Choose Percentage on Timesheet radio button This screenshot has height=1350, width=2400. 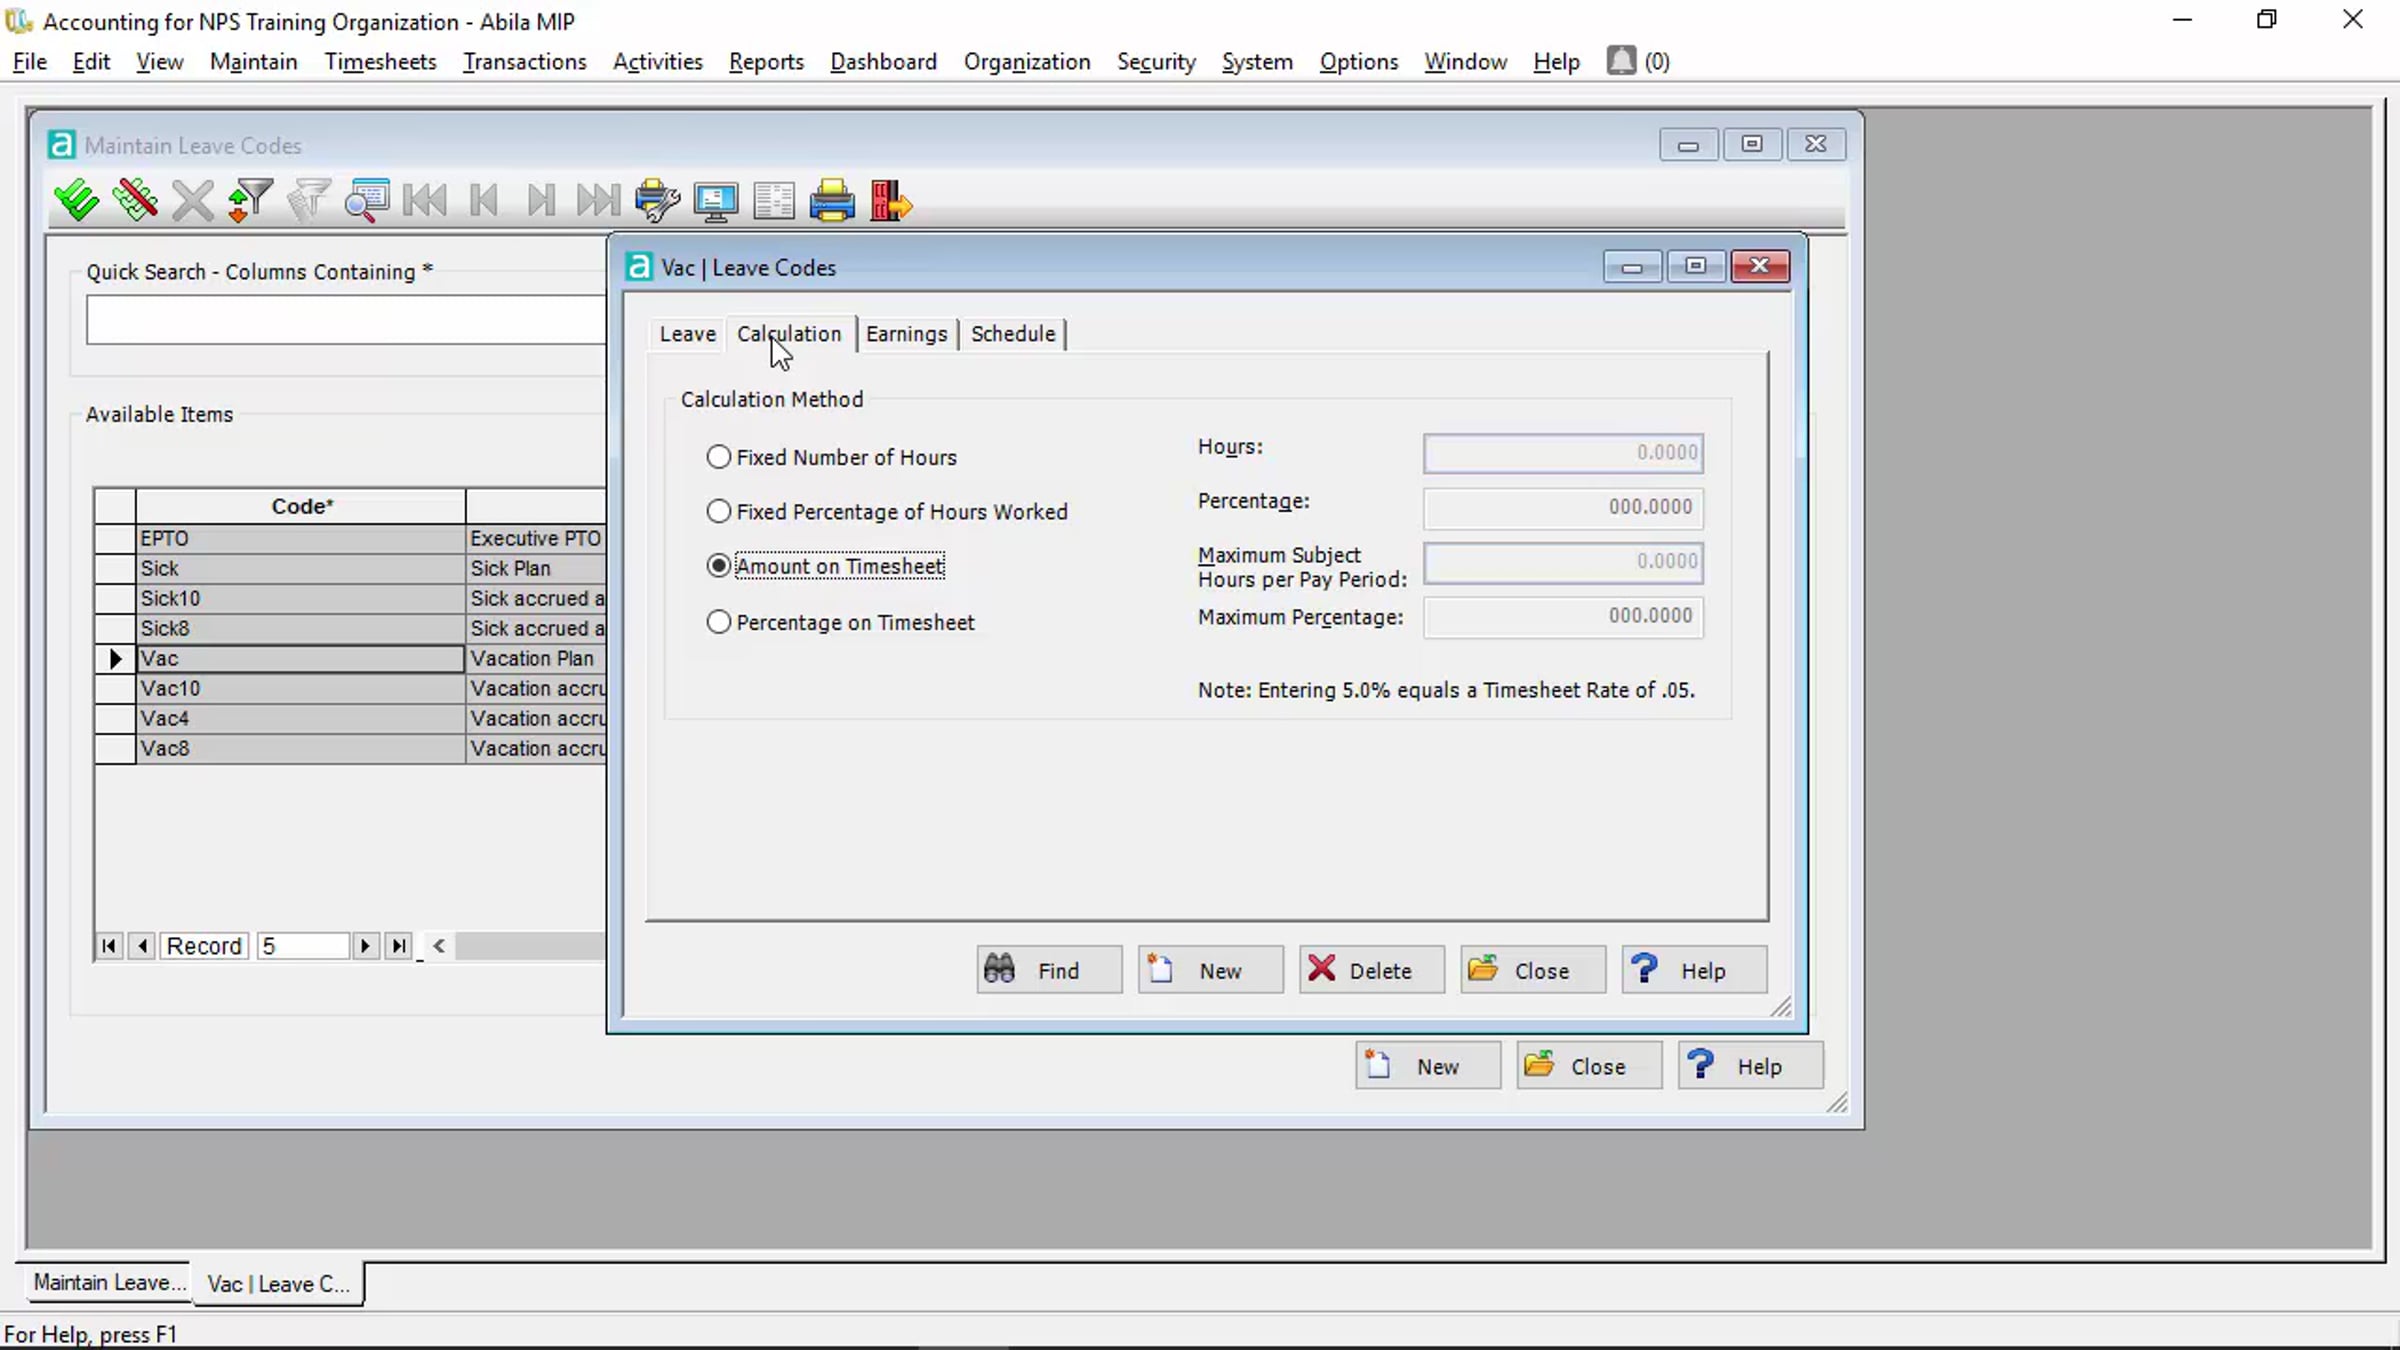[x=718, y=622]
